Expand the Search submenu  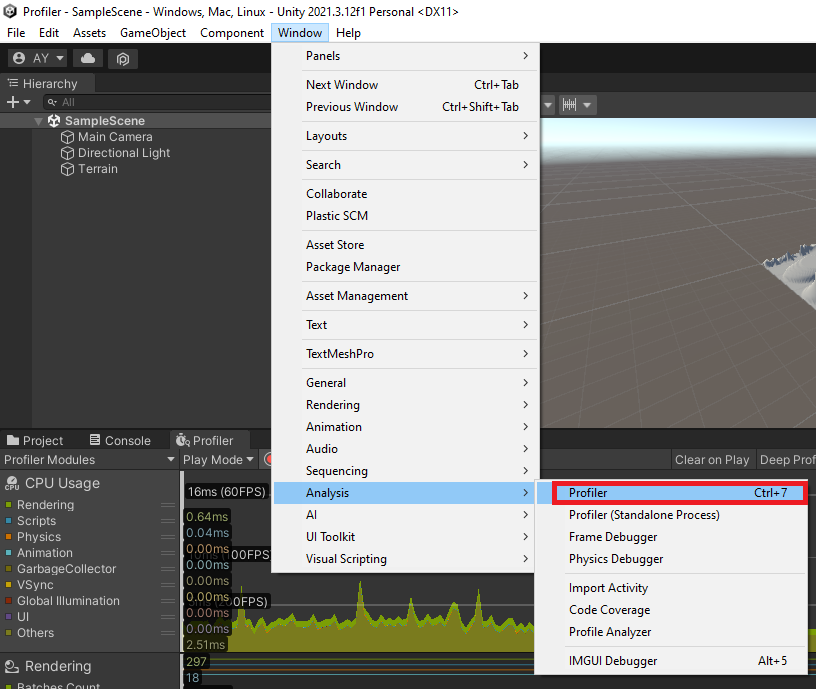click(405, 165)
